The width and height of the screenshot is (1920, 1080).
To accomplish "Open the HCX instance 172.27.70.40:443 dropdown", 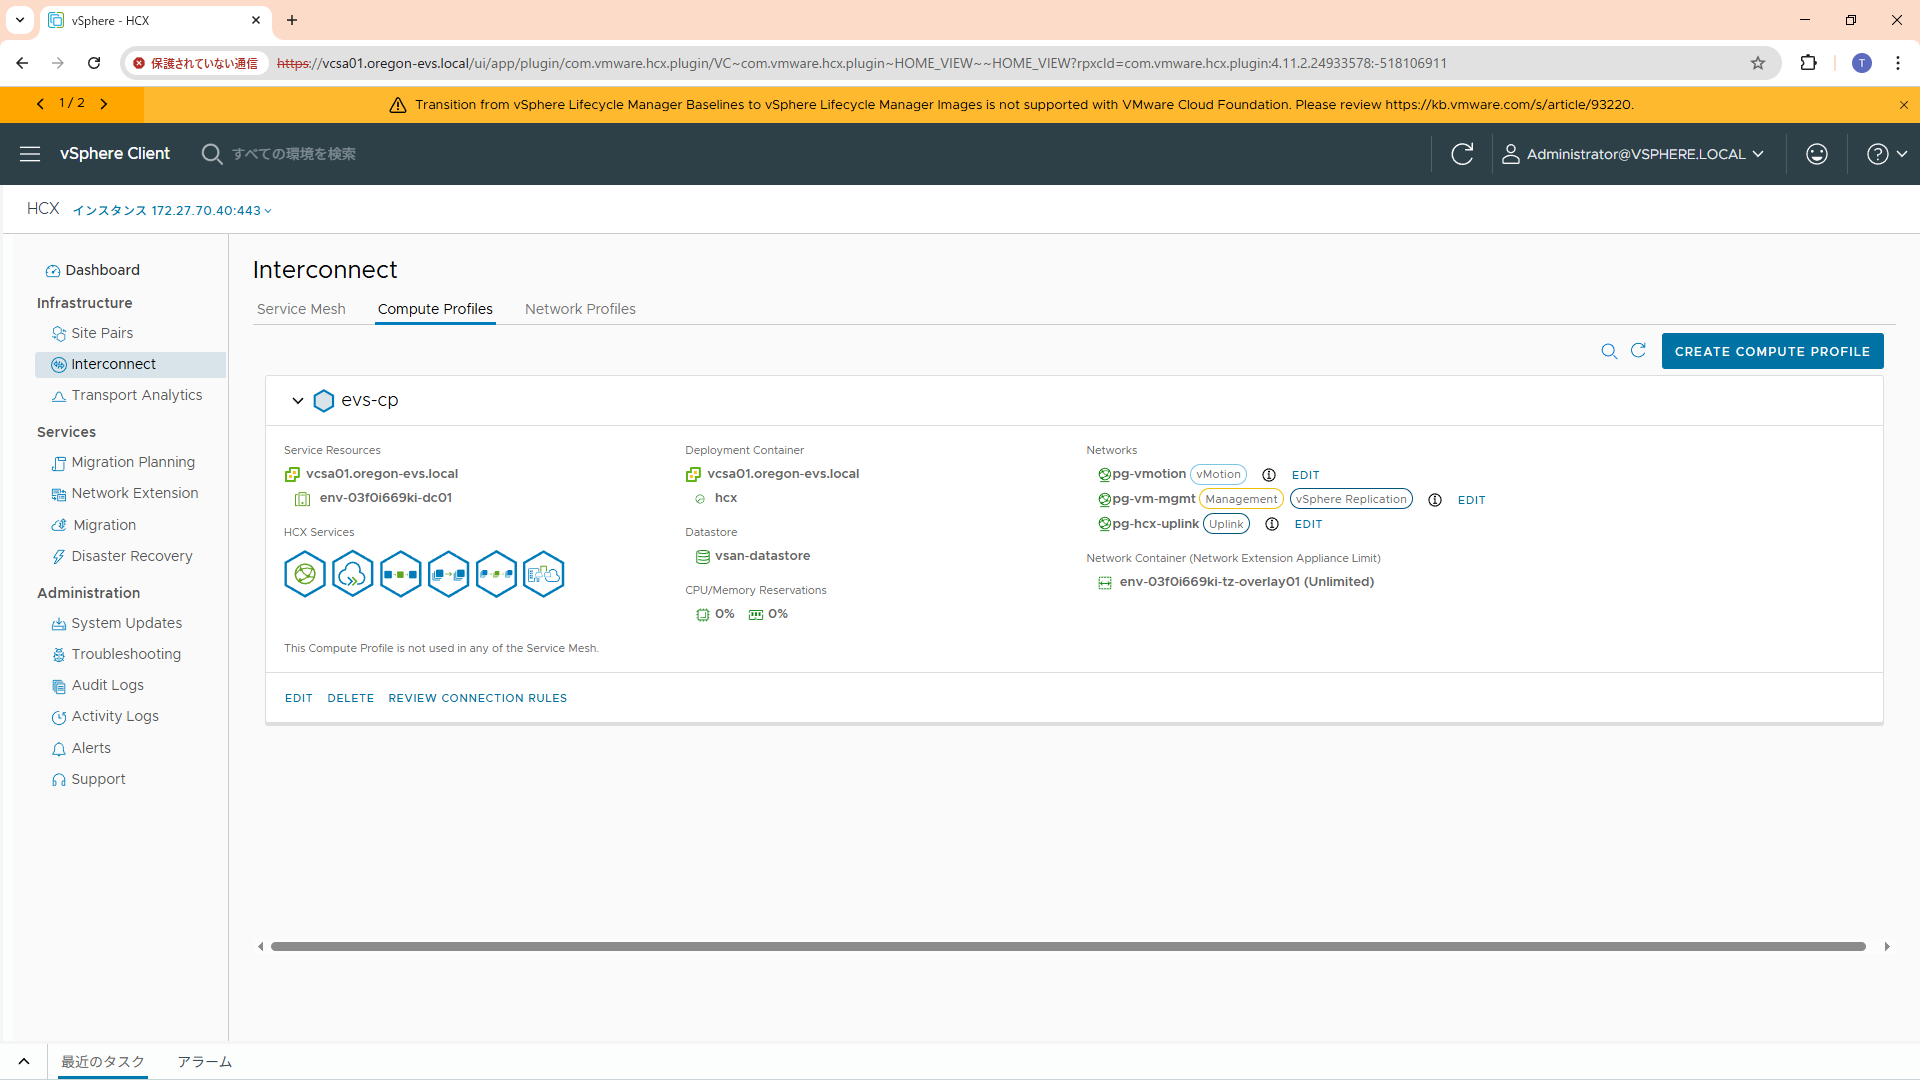I will [x=172, y=211].
